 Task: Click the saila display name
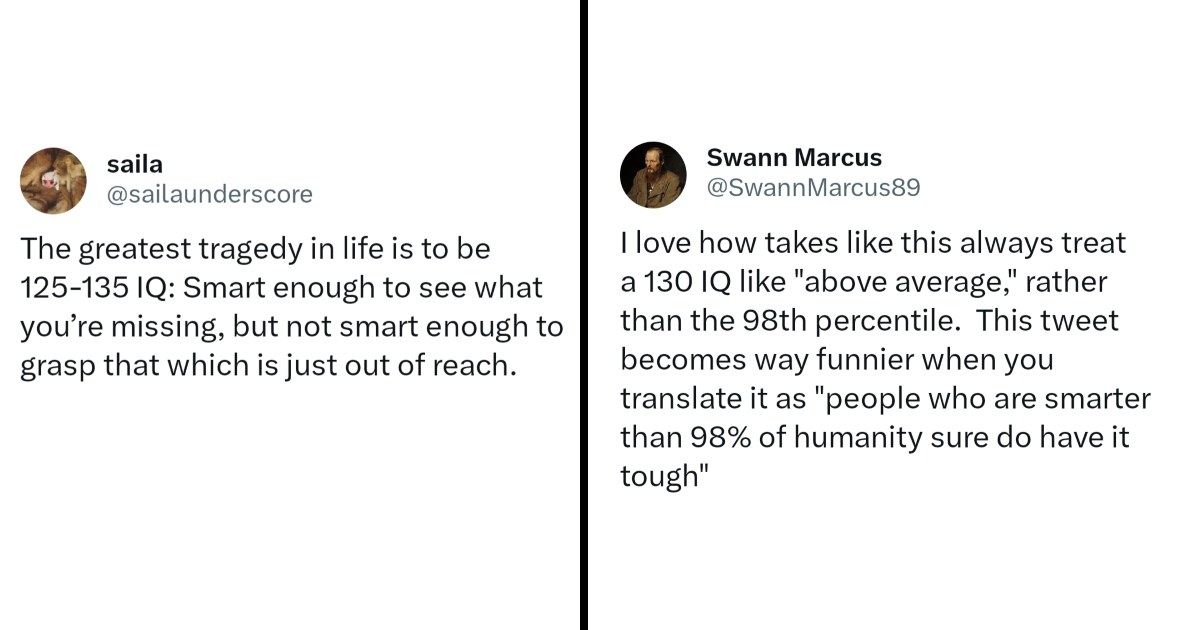(x=134, y=165)
